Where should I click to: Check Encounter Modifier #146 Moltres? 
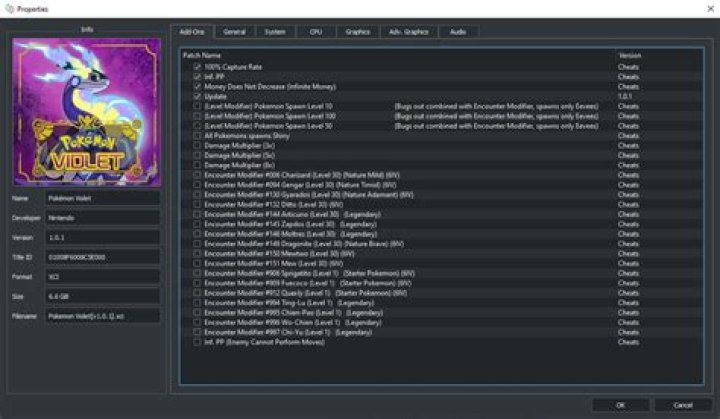197,234
